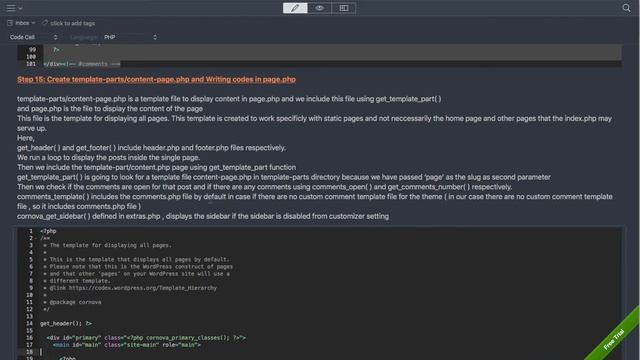Click the '@package cornova' comment line

pyautogui.click(x=72, y=302)
